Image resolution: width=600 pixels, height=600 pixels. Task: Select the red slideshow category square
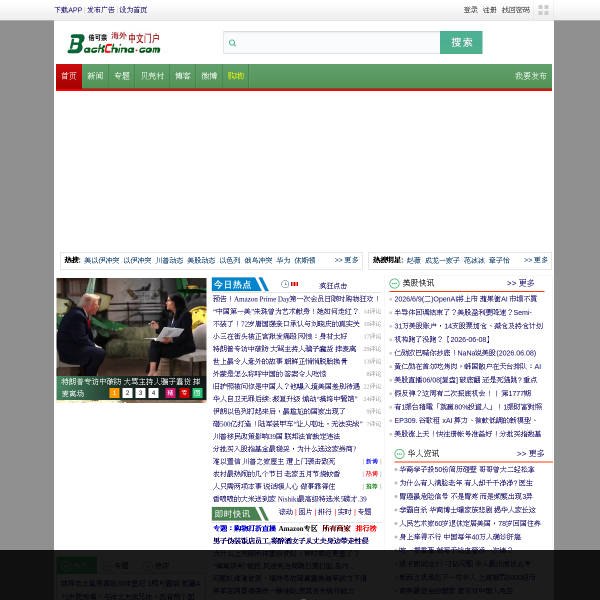pos(184,393)
